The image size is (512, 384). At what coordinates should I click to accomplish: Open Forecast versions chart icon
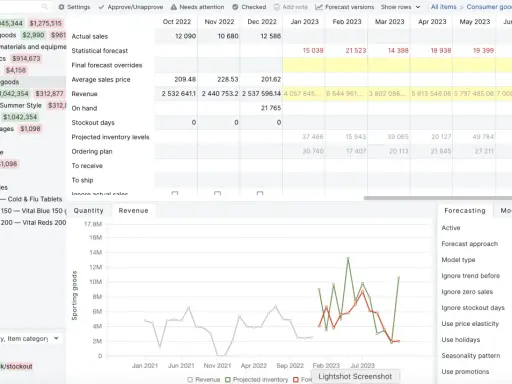click(319, 7)
